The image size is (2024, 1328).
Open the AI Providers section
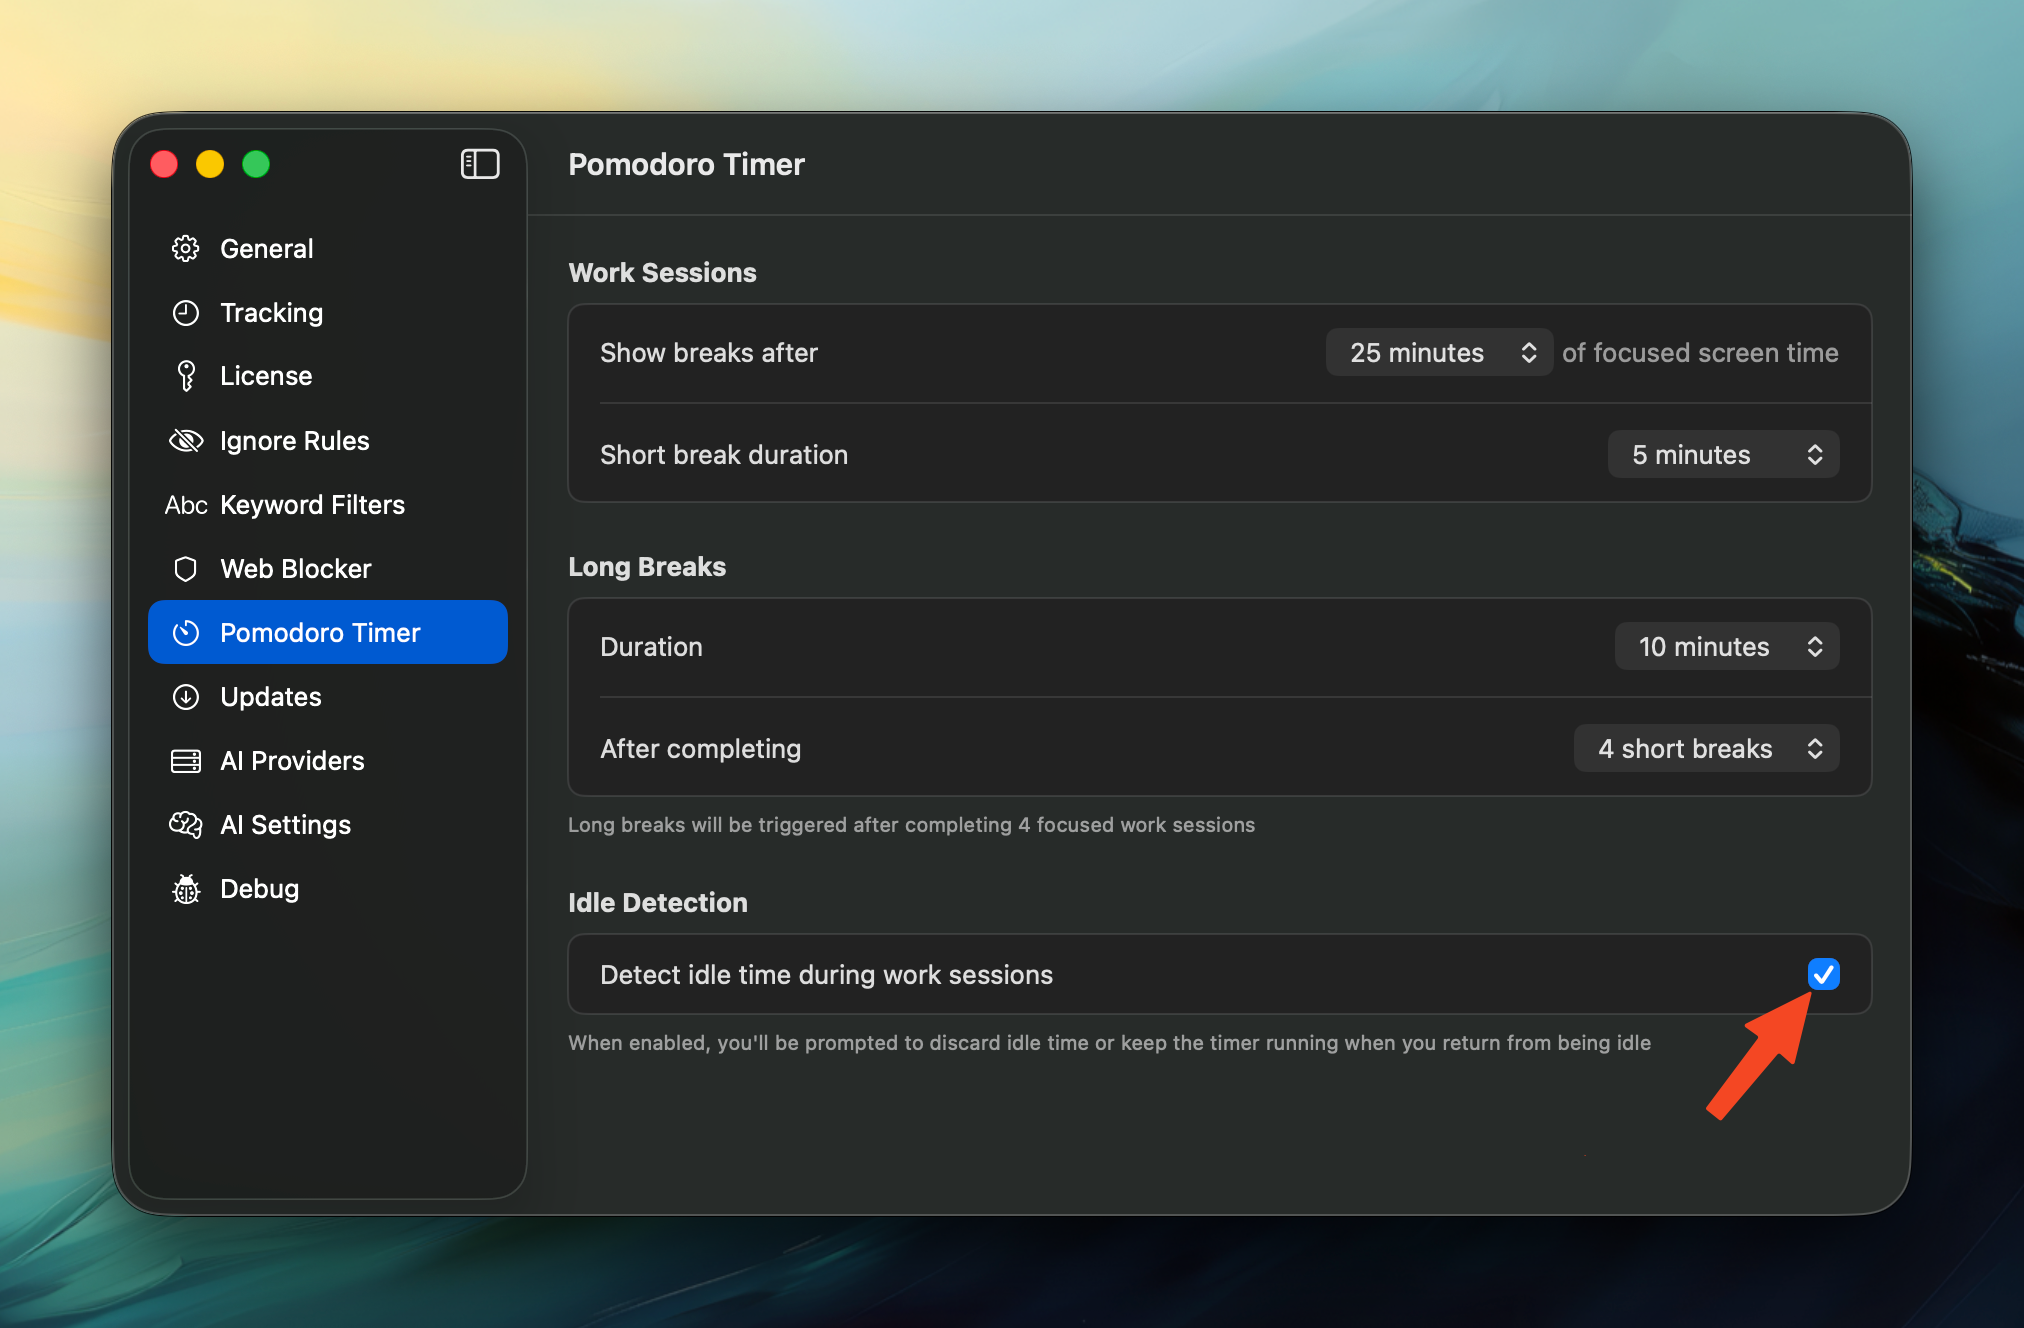click(x=291, y=761)
